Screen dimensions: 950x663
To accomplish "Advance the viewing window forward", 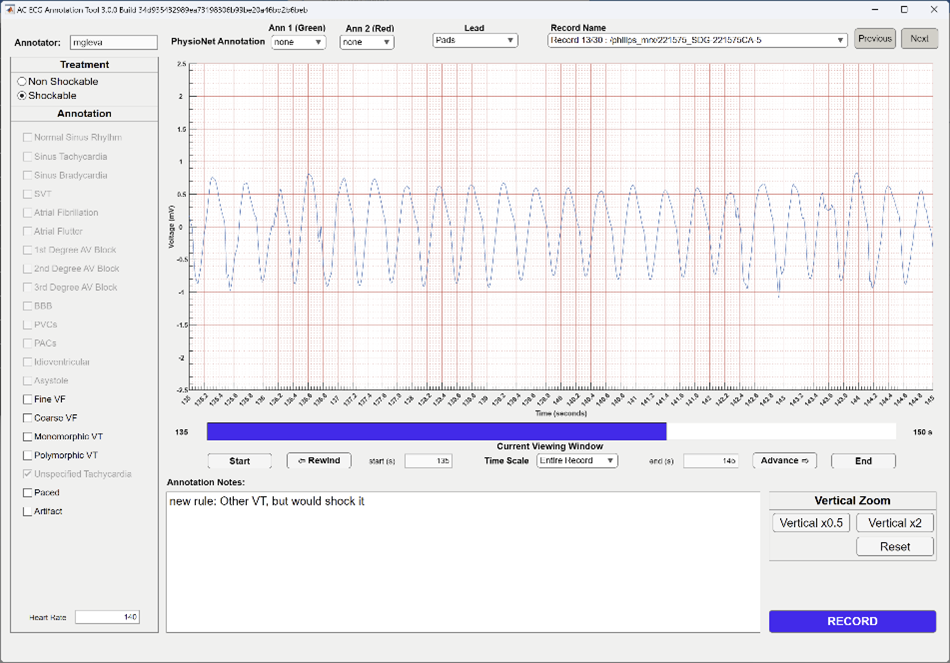I will (784, 461).
